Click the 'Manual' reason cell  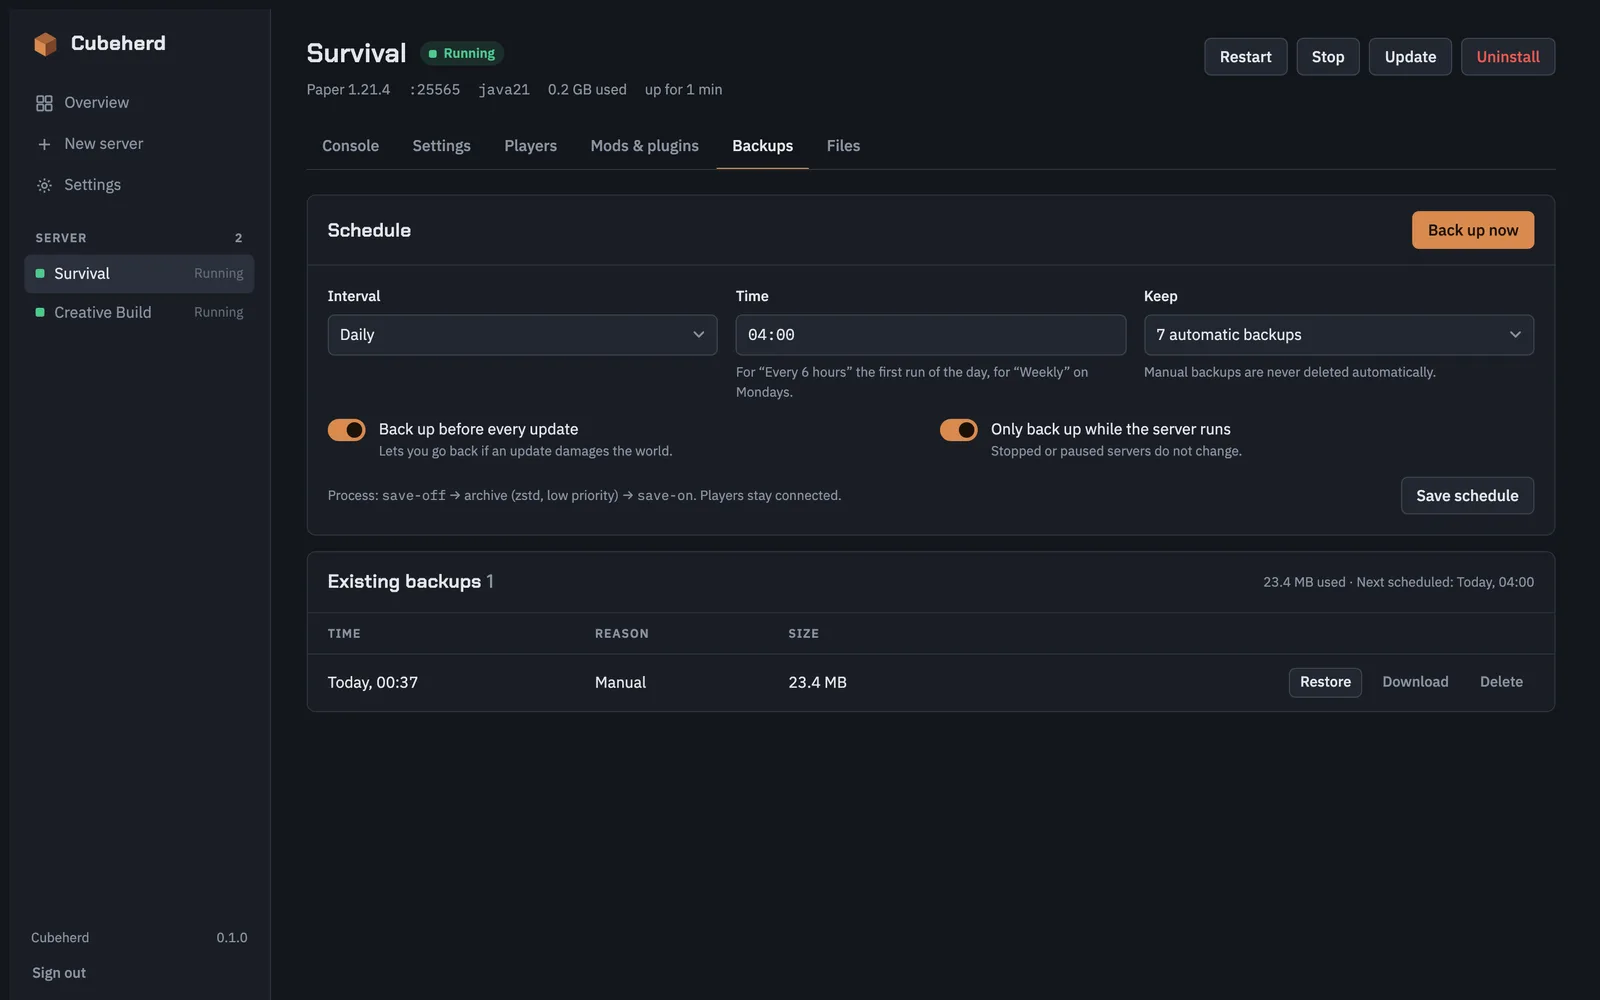(x=620, y=683)
